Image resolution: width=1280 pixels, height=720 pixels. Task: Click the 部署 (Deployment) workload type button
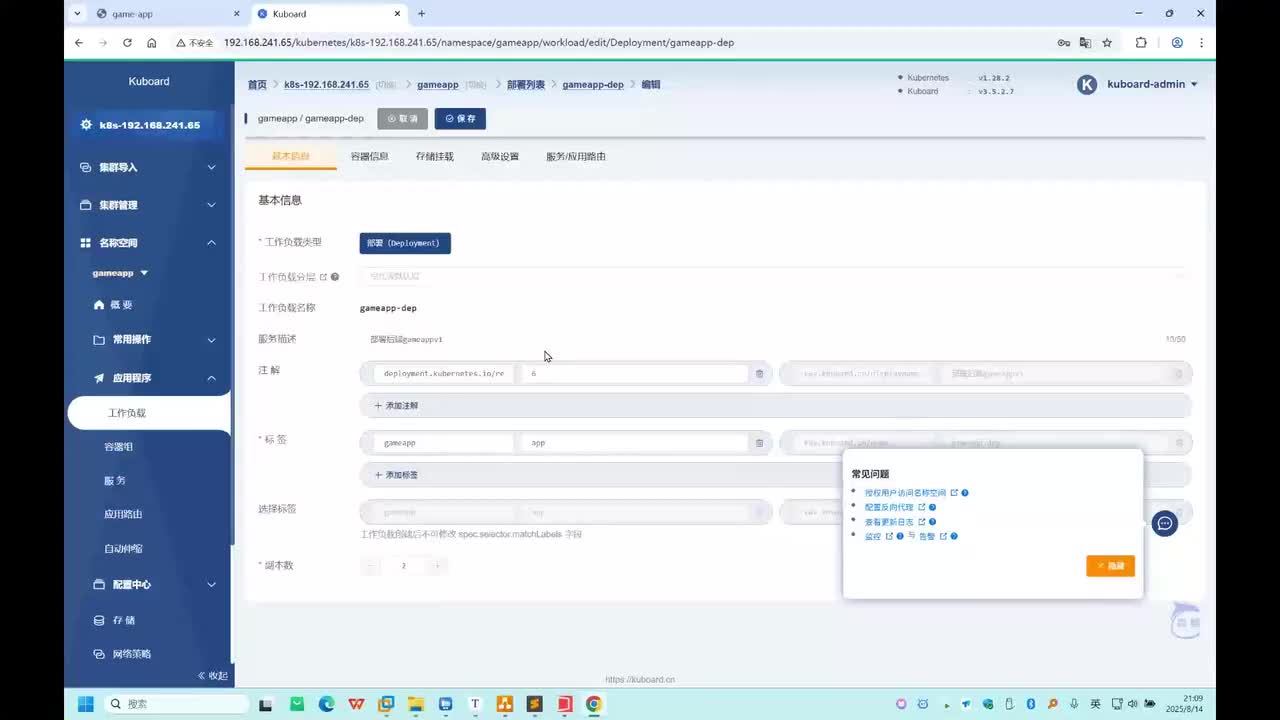pos(405,243)
